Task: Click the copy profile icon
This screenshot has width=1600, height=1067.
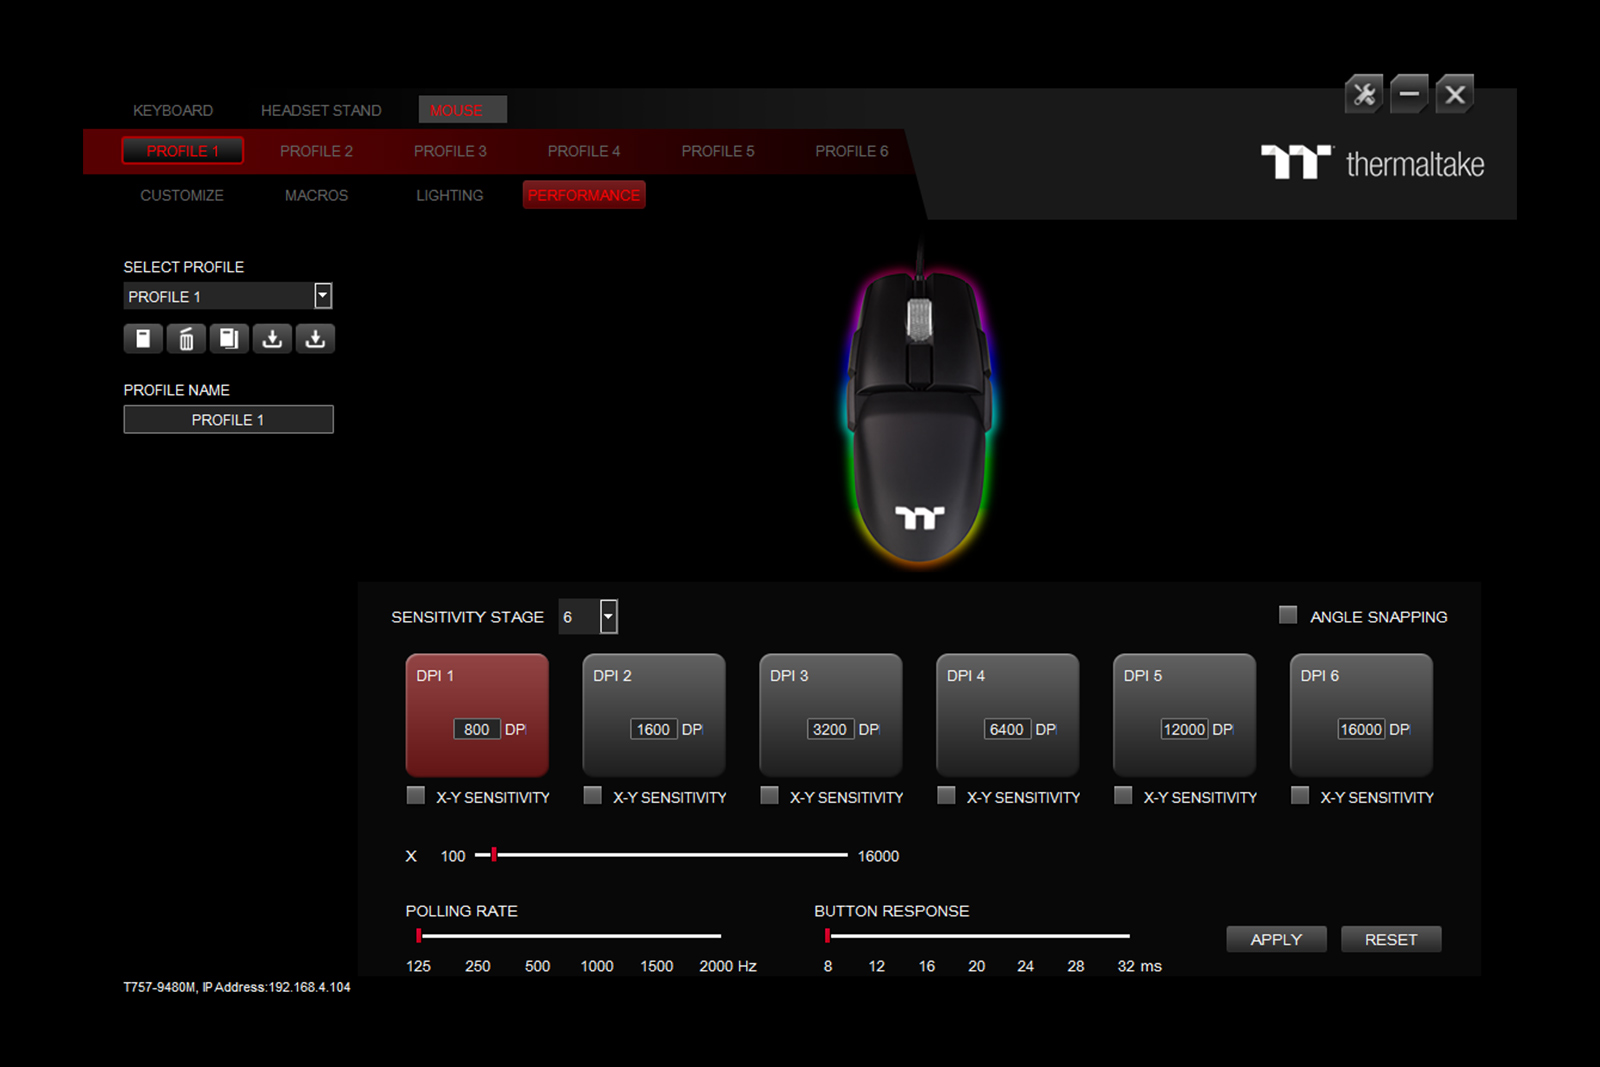Action: coord(229,339)
